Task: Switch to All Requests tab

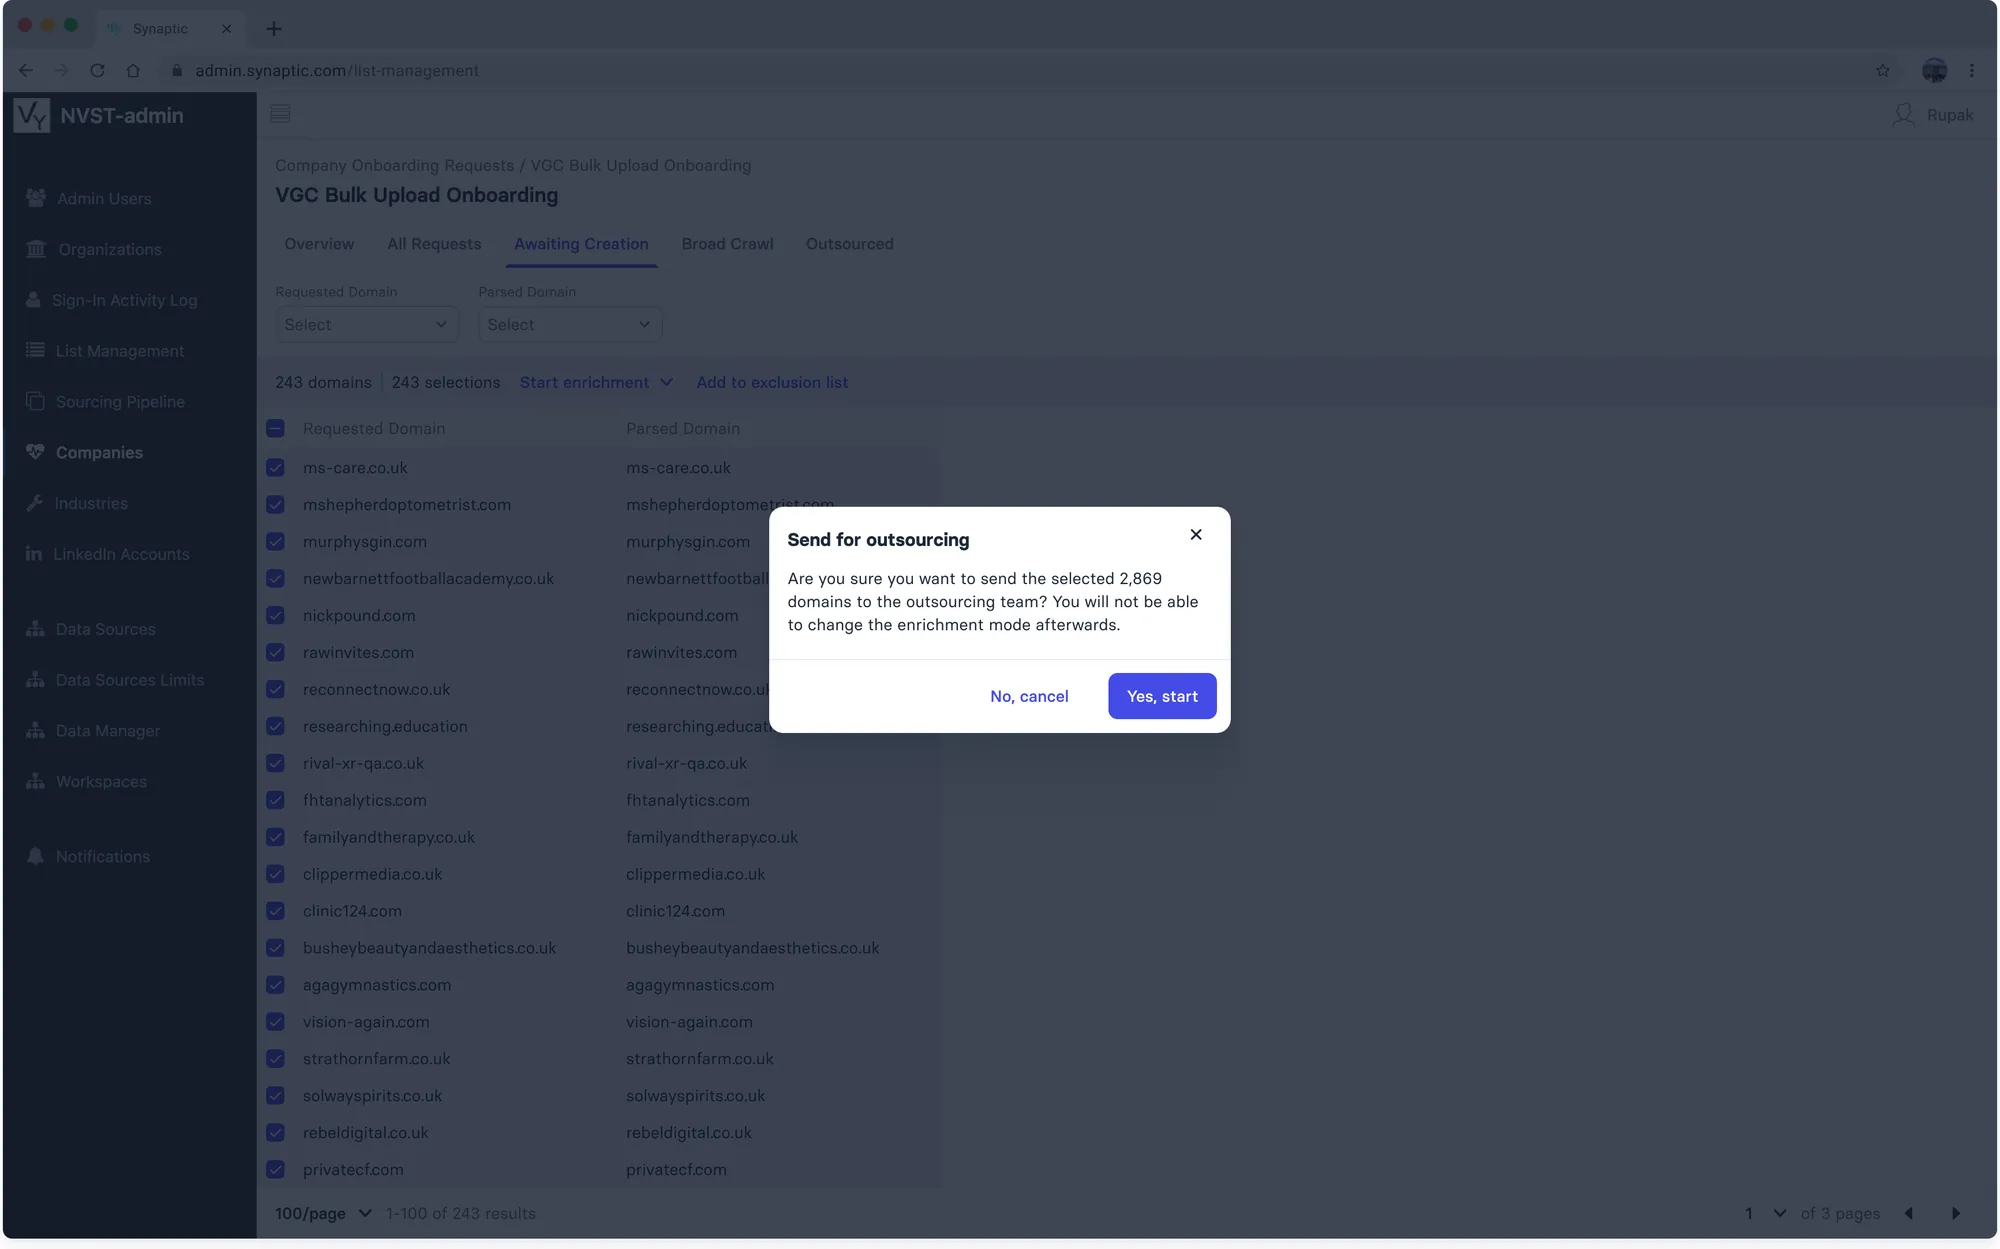Action: click(x=434, y=244)
